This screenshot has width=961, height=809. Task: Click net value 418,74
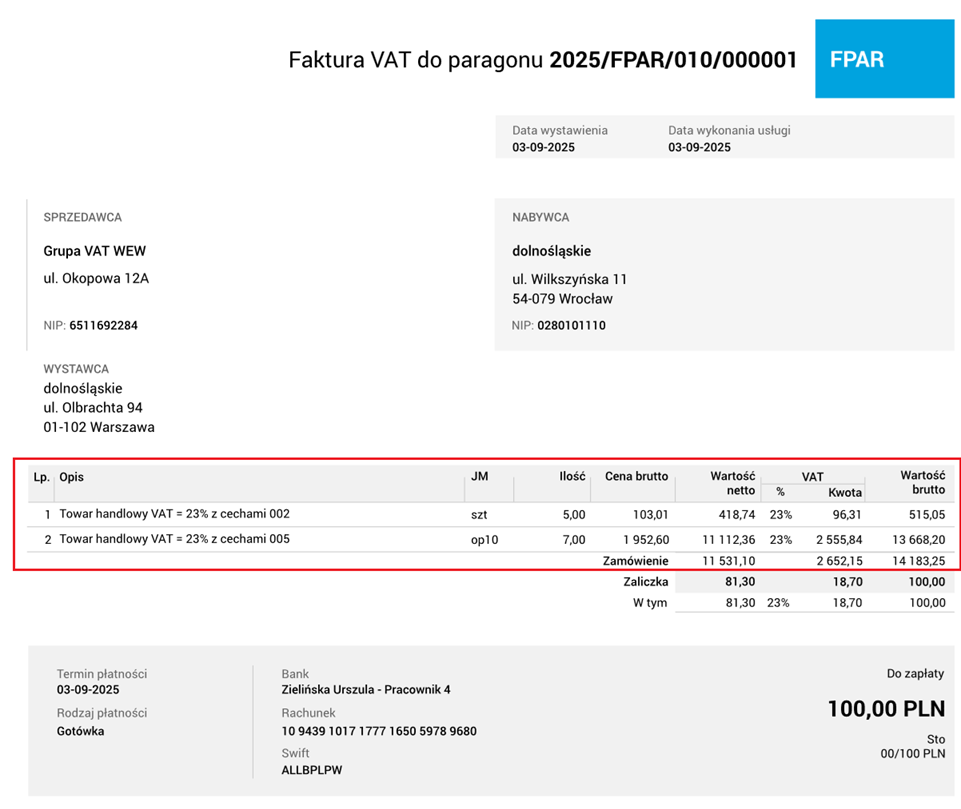tap(737, 515)
